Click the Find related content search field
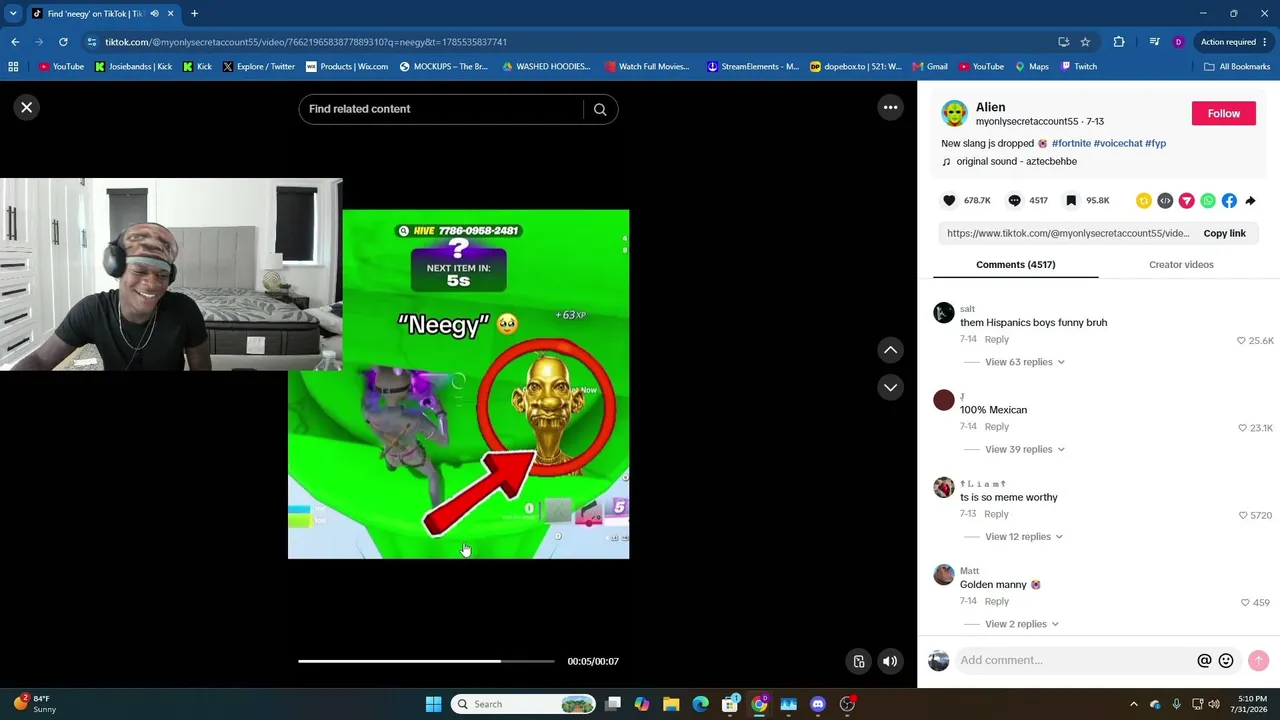This screenshot has height=720, width=1280. [x=440, y=109]
